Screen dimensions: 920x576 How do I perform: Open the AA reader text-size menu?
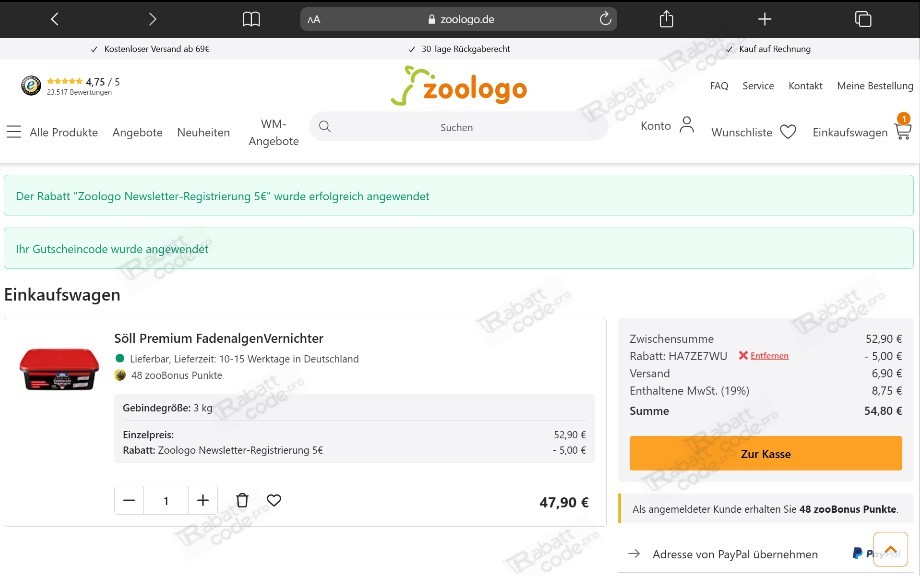(314, 19)
